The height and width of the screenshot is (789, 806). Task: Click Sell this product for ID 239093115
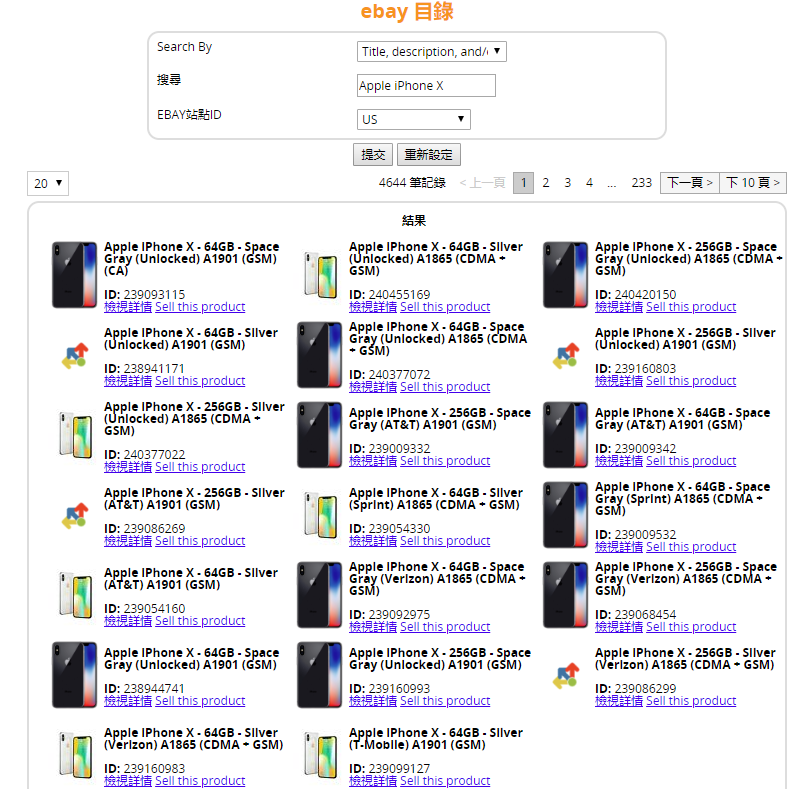tap(200, 307)
